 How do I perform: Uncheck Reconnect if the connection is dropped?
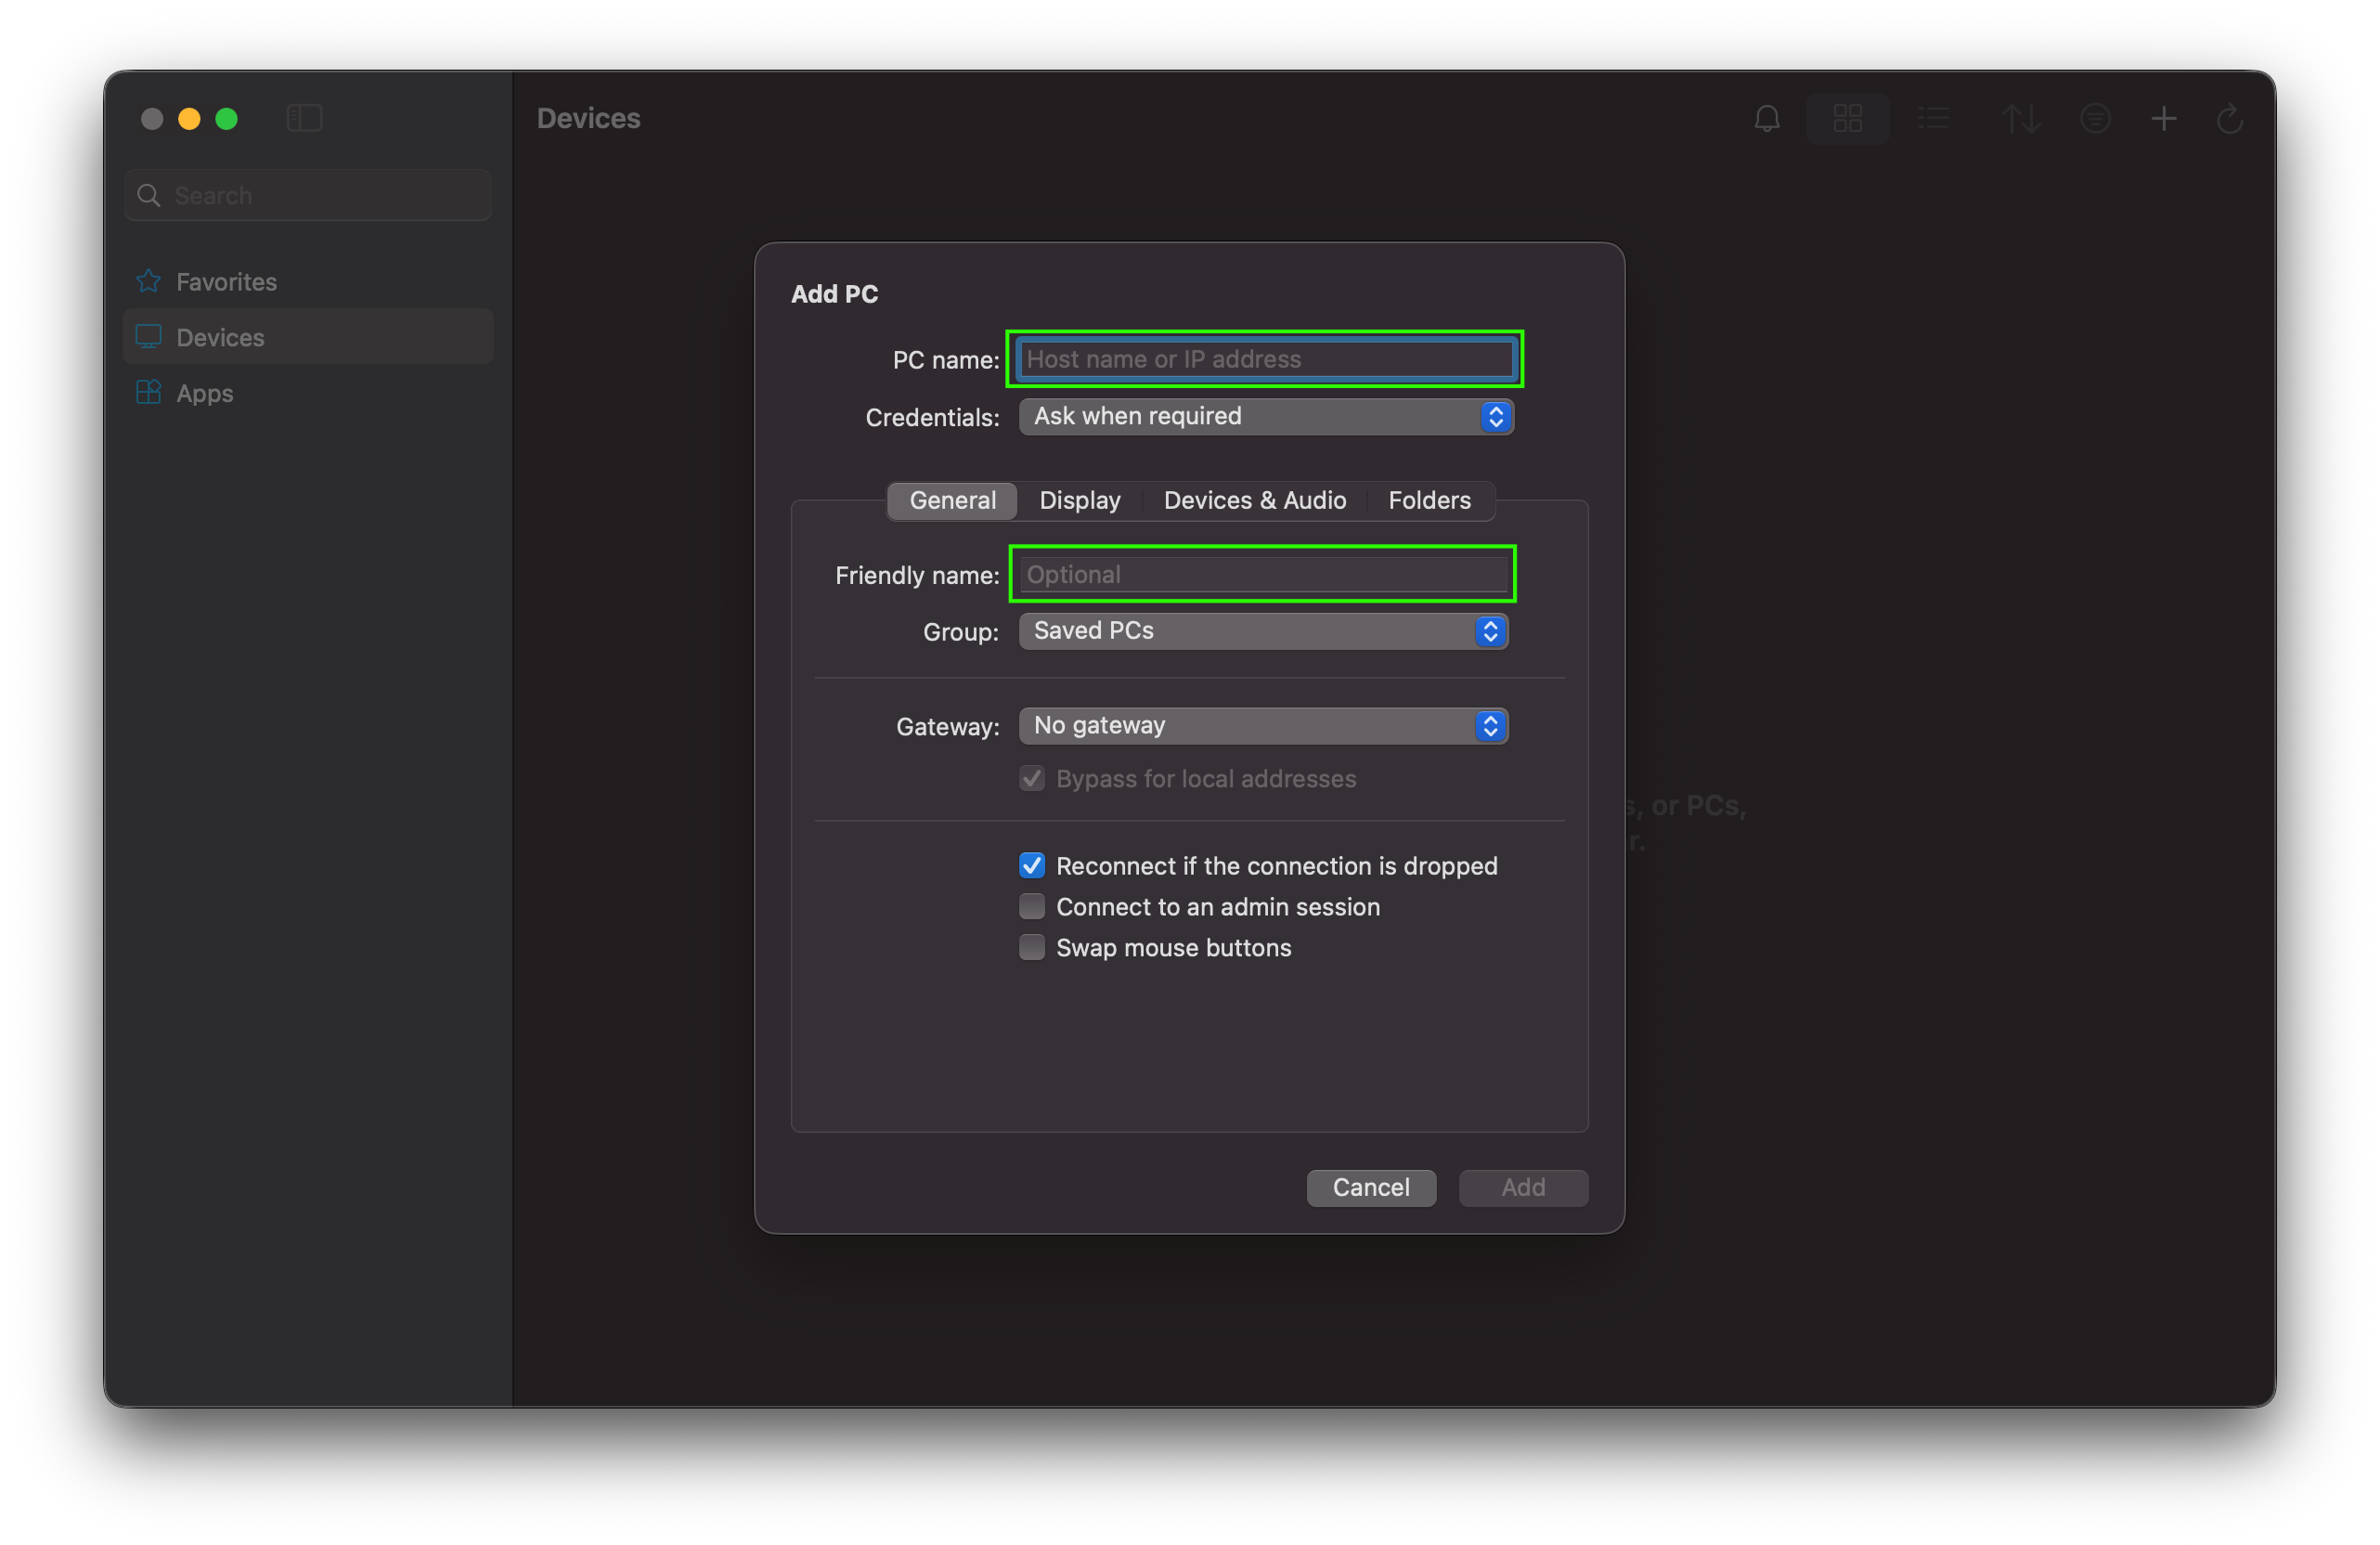click(1031, 865)
